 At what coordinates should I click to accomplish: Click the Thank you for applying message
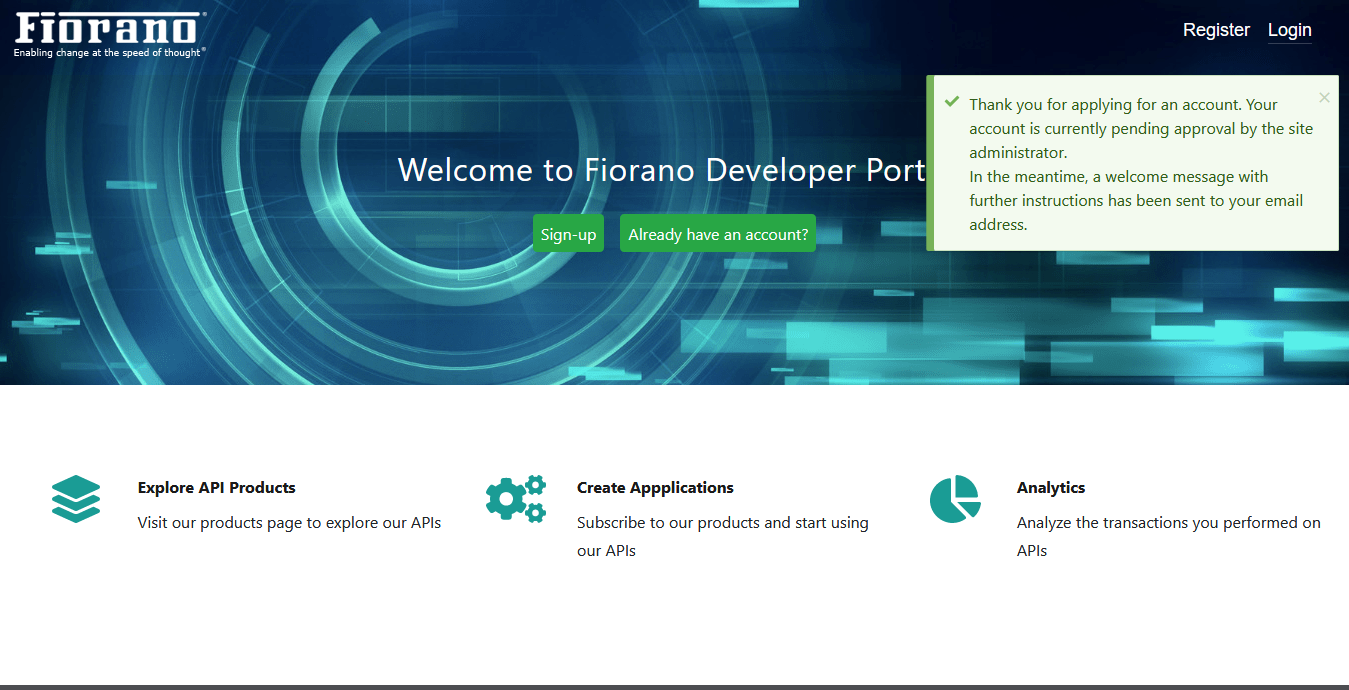(1141, 164)
